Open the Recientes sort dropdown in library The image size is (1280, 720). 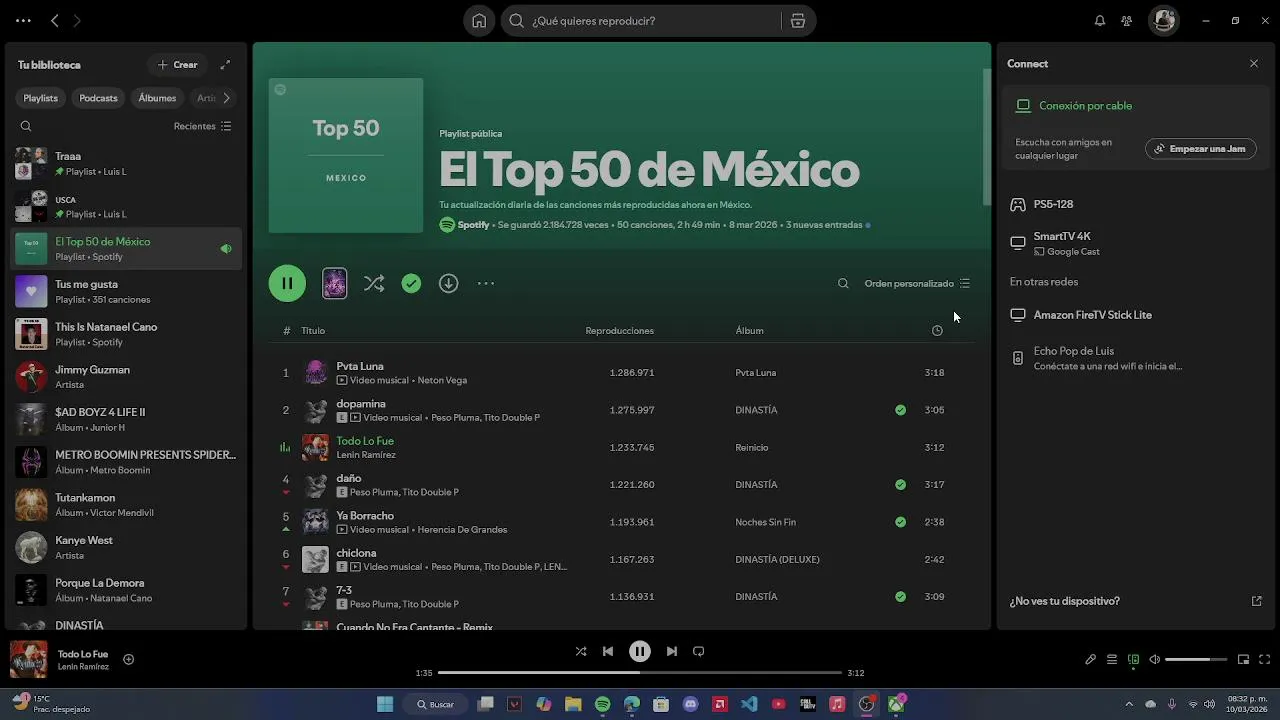202,126
